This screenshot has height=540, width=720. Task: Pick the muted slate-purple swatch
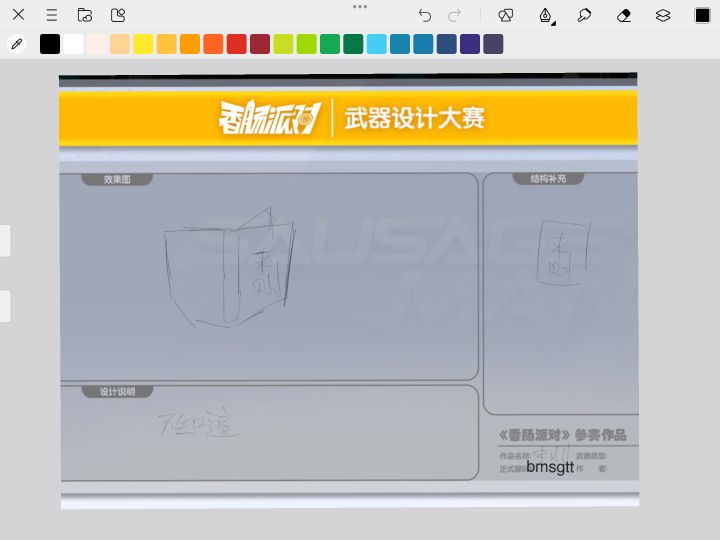tap(494, 44)
